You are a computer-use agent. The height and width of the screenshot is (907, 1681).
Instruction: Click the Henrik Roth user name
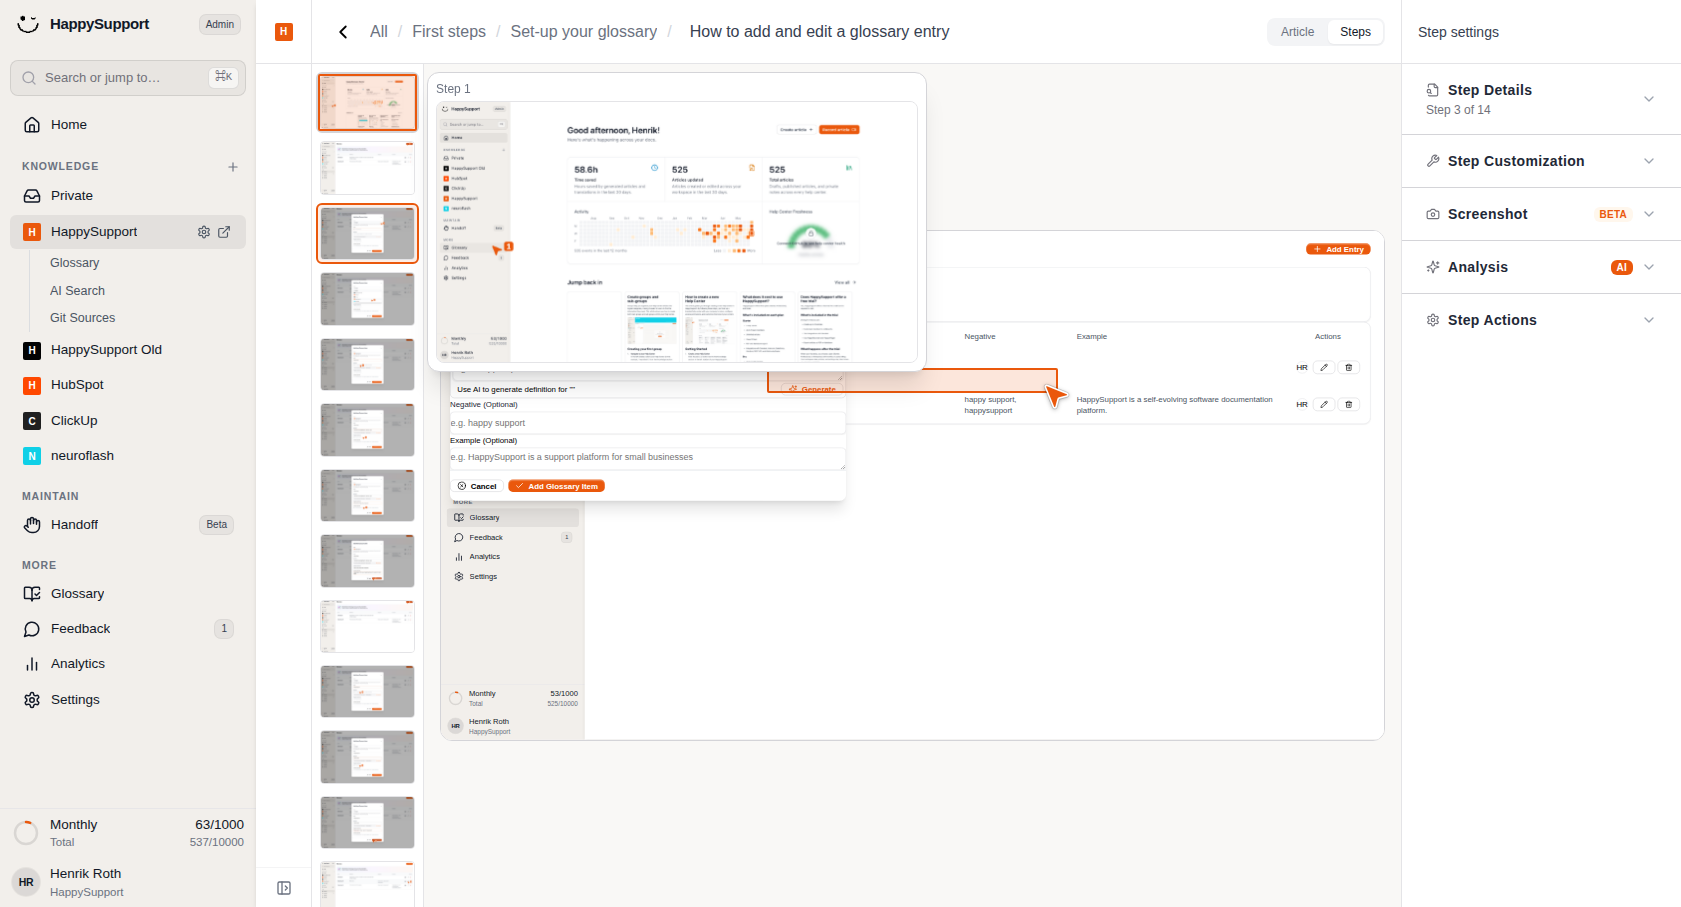85,874
